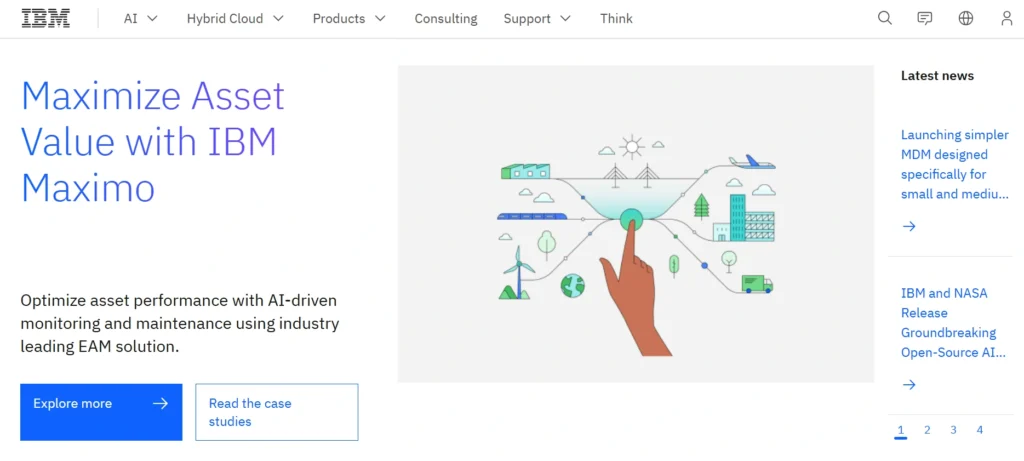Expand the Hybrid Cloud dropdown
This screenshot has width=1024, height=461.
coord(235,18)
